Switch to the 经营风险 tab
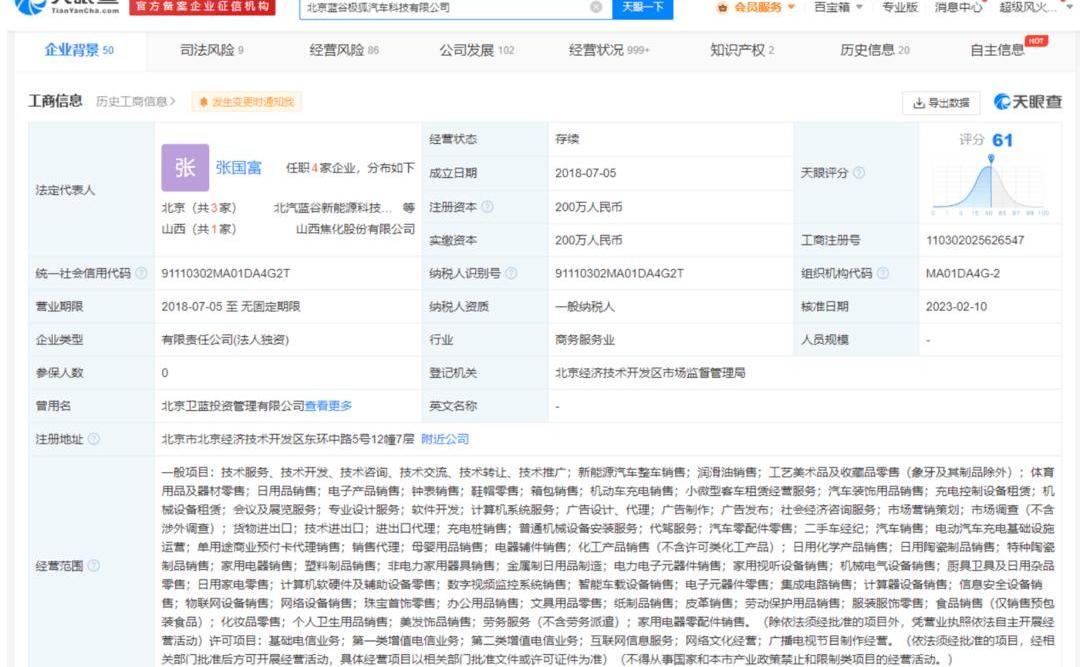The height and width of the screenshot is (667, 1080). point(344,50)
